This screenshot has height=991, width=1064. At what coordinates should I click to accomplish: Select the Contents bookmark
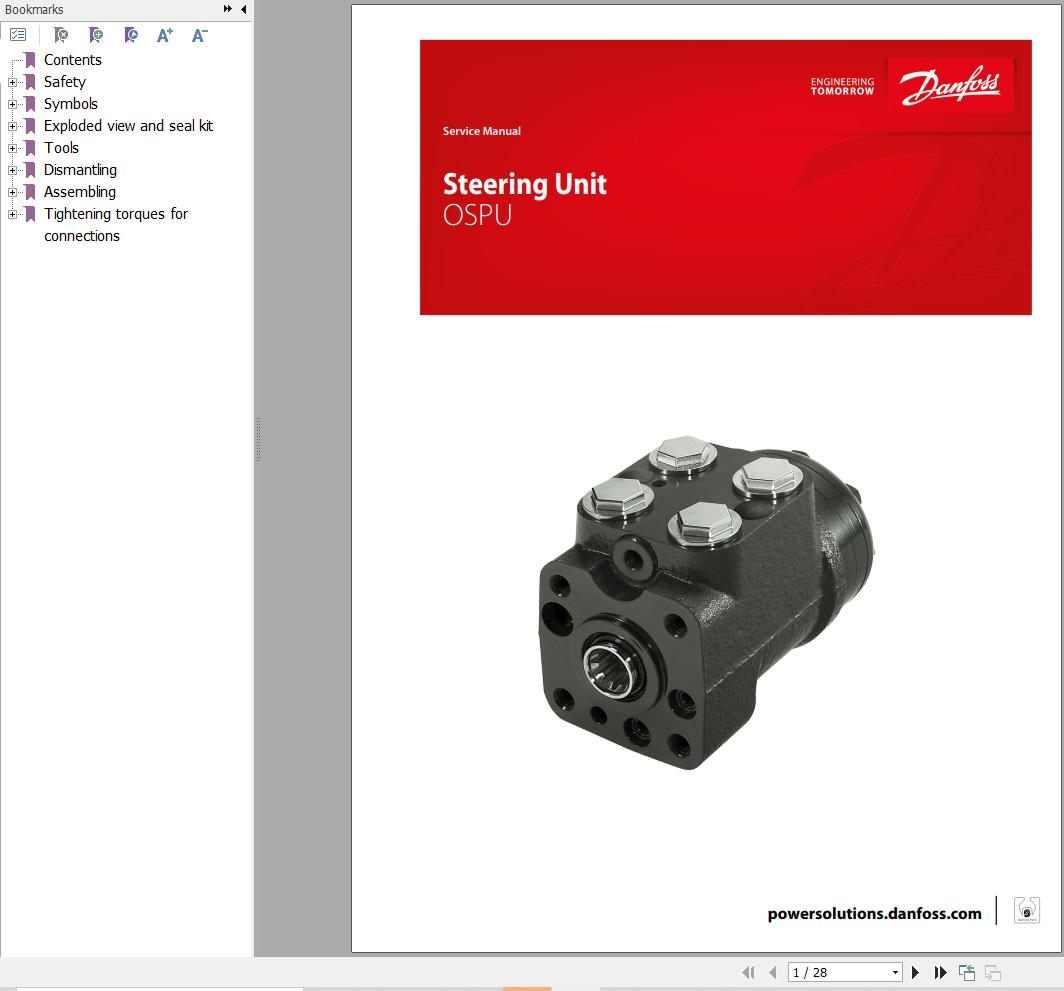[72, 60]
